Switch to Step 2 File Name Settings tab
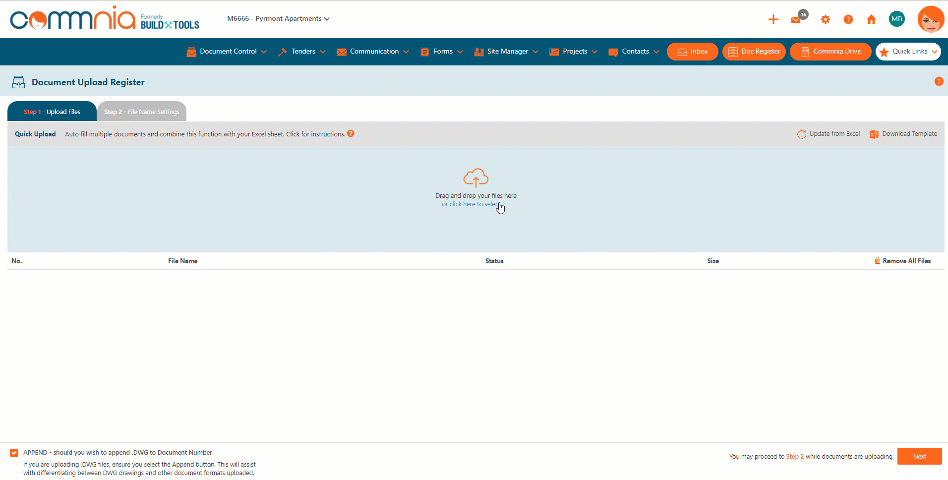 [141, 112]
